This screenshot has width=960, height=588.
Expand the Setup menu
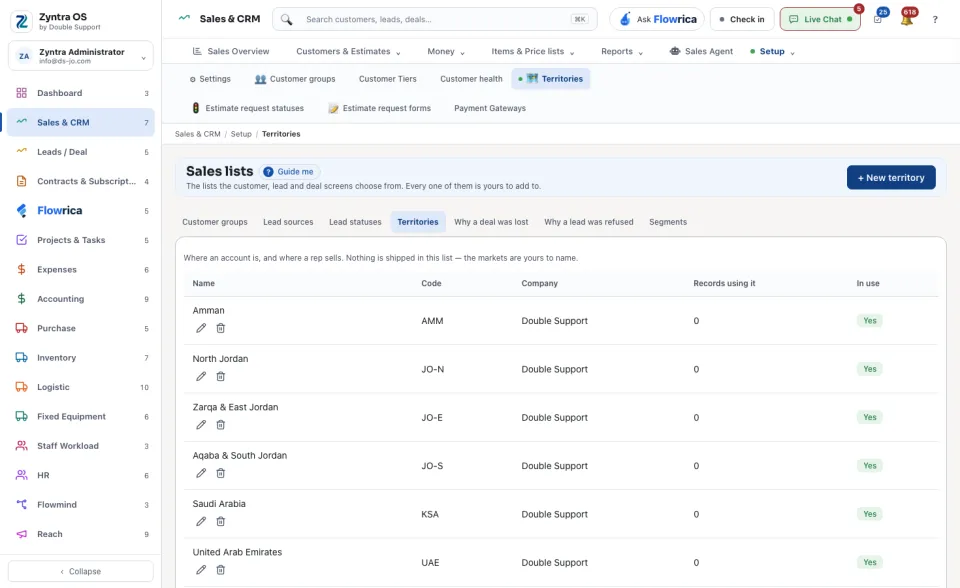[772, 51]
